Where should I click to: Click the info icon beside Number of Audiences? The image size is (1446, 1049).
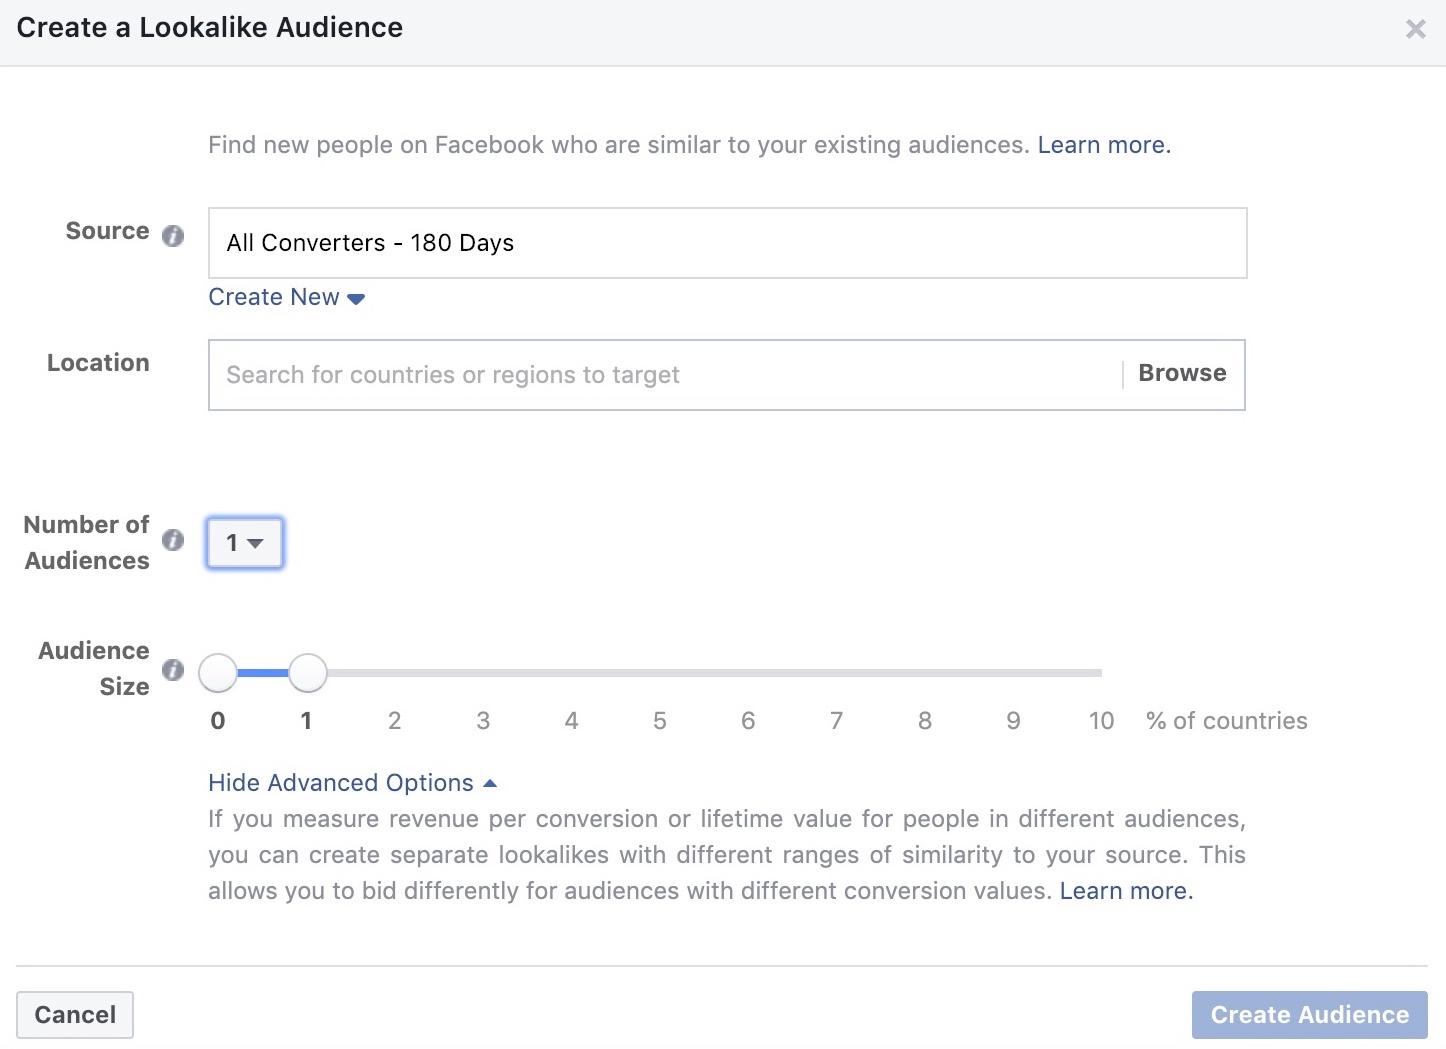tap(173, 540)
